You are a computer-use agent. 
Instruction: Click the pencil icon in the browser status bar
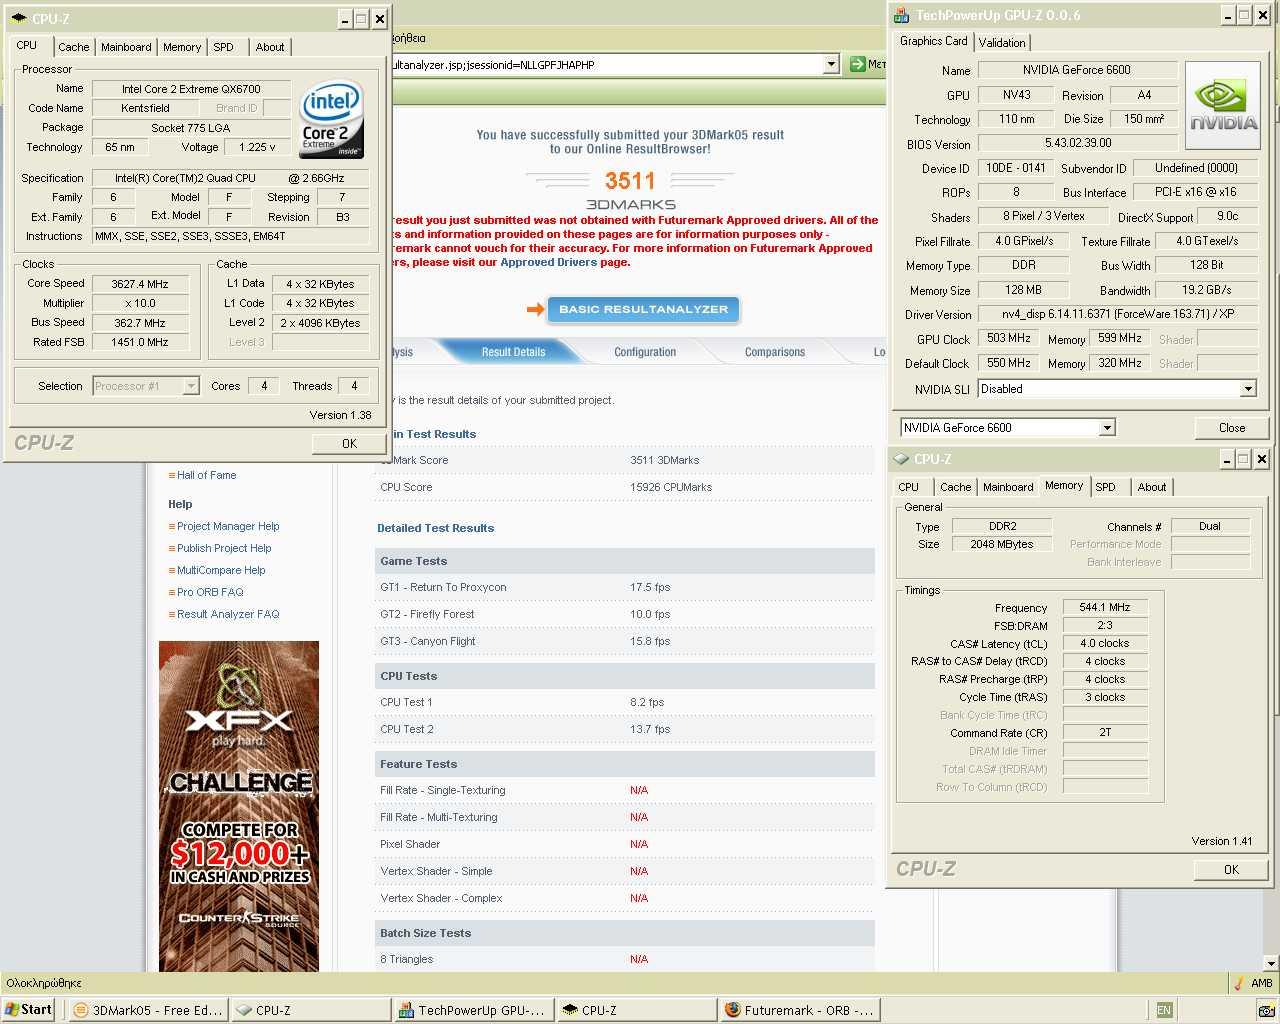tap(1239, 983)
